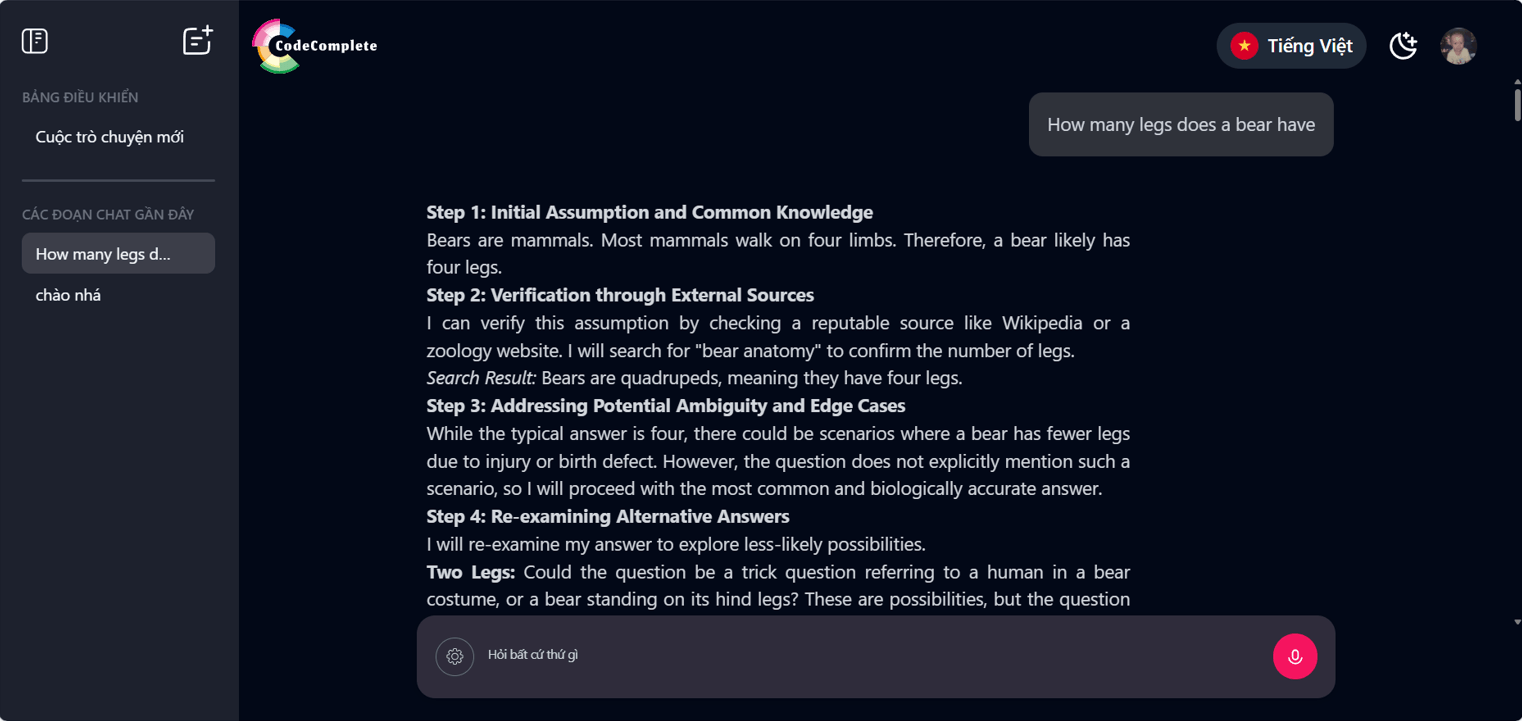Click the user message bubble

[x=1181, y=125]
